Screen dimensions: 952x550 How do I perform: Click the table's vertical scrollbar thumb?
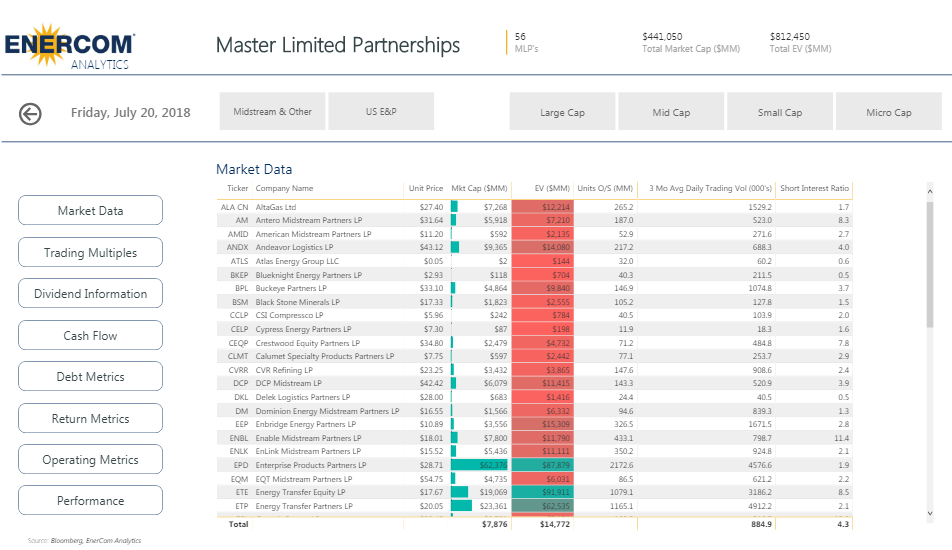pyautogui.click(x=931, y=265)
